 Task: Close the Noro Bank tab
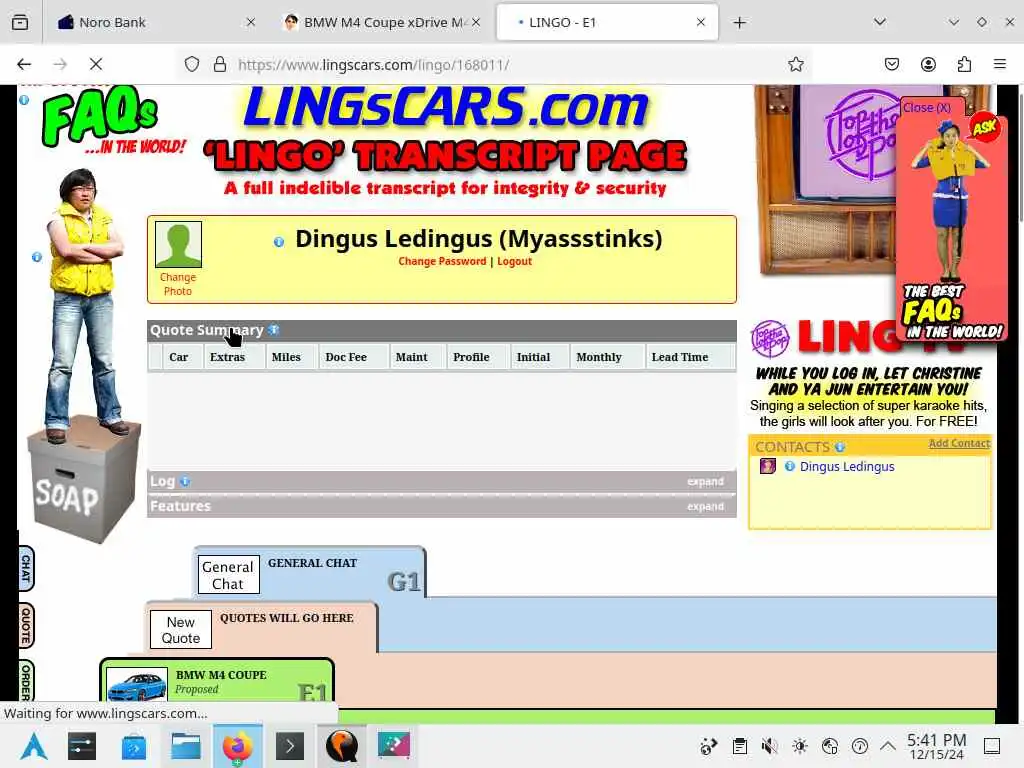pyautogui.click(x=251, y=22)
